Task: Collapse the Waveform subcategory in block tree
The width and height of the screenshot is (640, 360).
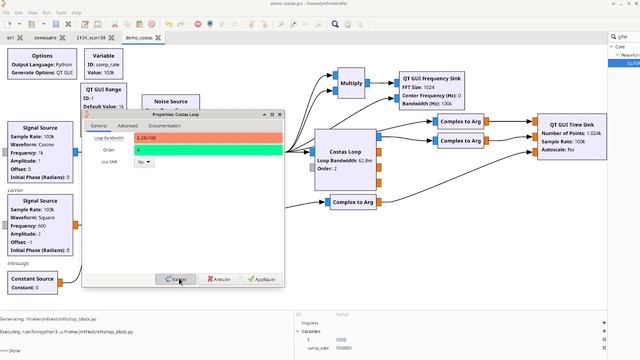Action: pyautogui.click(x=618, y=55)
